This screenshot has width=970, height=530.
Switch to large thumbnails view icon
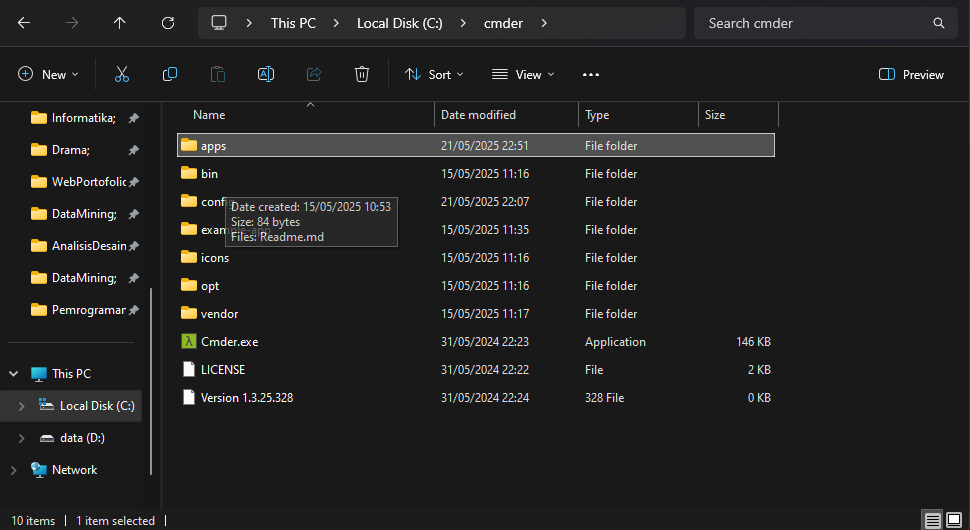click(953, 520)
